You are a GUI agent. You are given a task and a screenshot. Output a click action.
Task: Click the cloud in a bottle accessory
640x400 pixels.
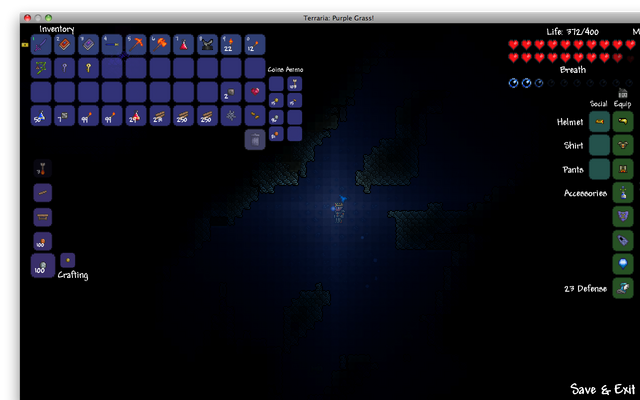623,193
